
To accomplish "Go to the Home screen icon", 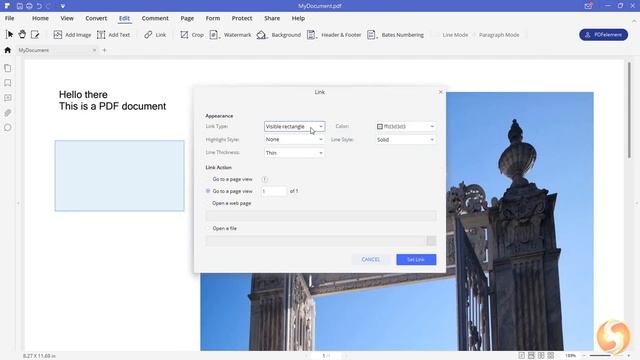I will click(x=7, y=50).
